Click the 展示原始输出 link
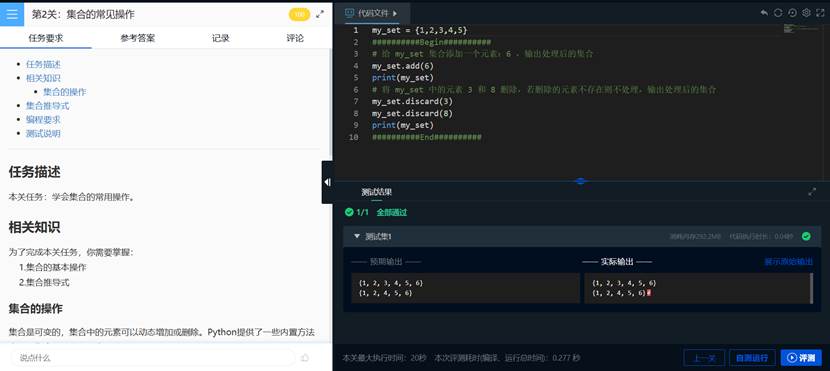 click(789, 261)
